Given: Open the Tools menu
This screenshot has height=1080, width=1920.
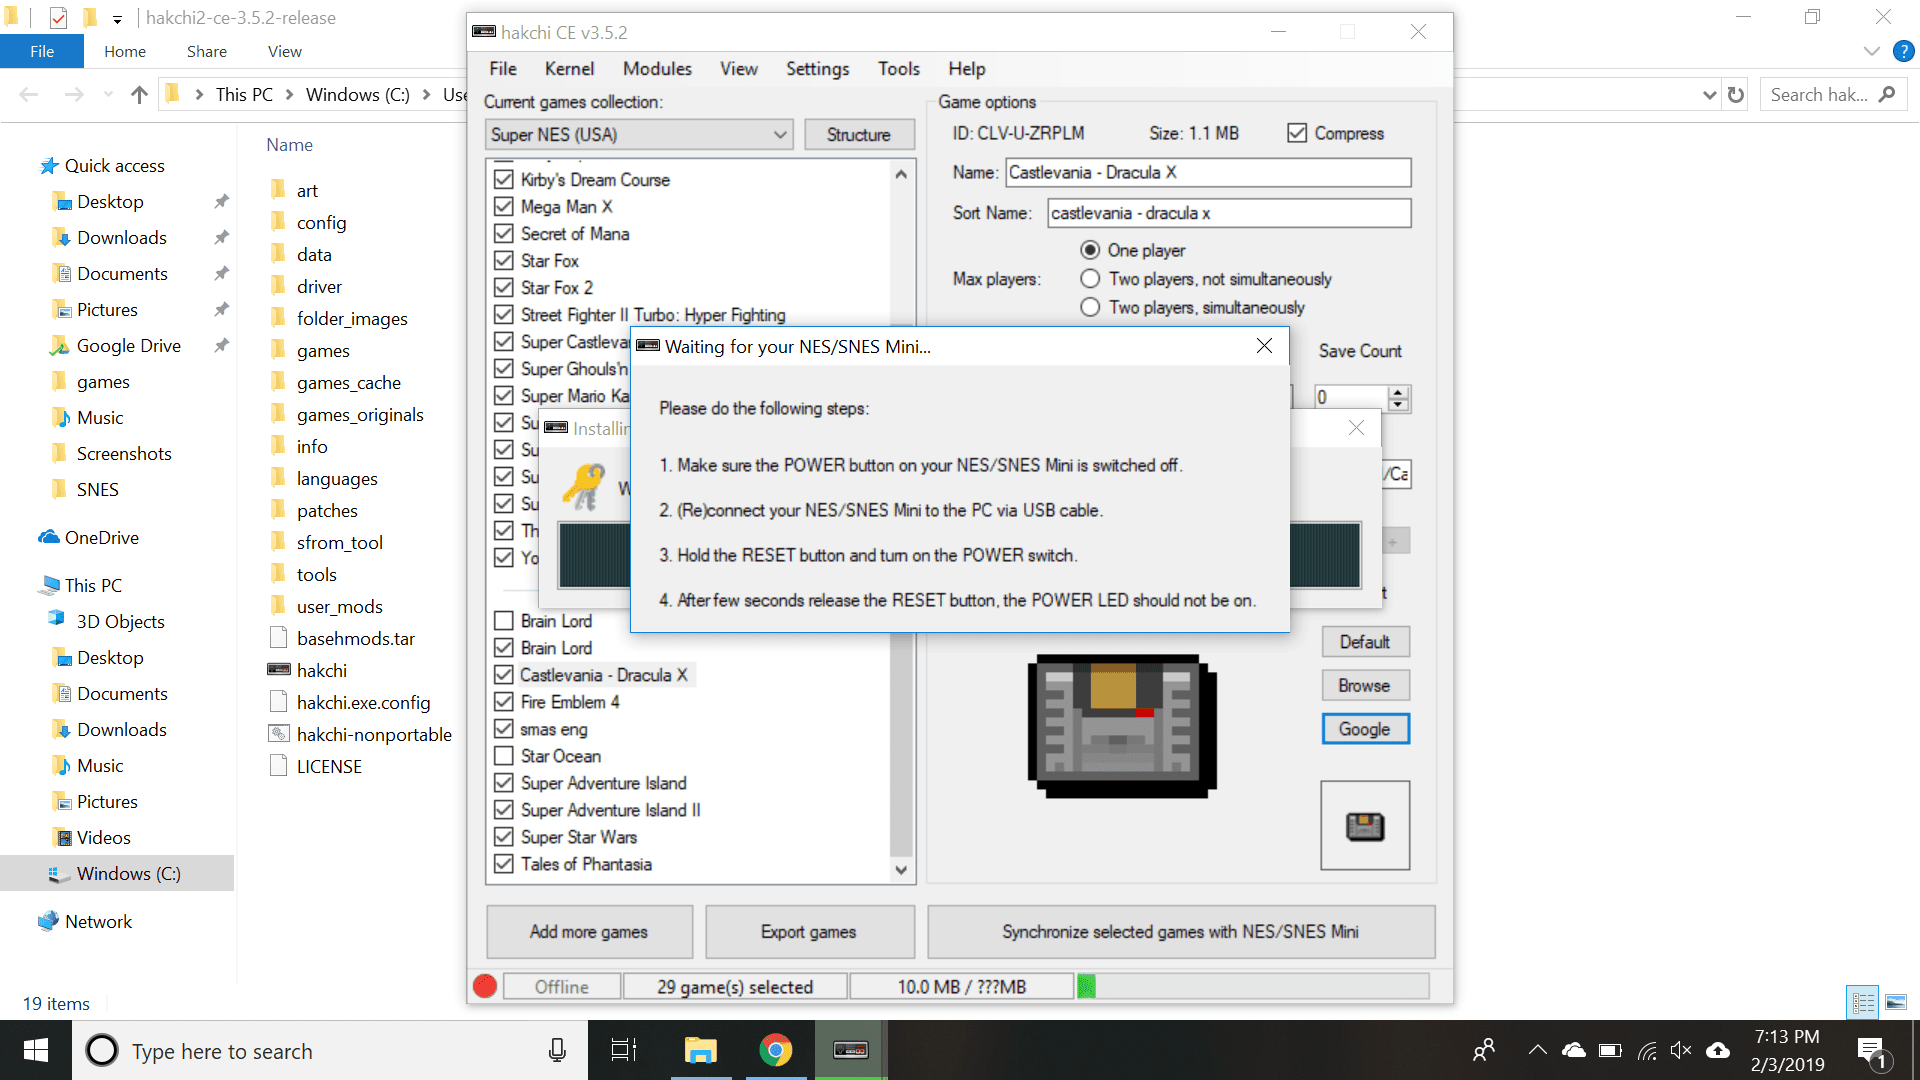Looking at the screenshot, I should 898,69.
